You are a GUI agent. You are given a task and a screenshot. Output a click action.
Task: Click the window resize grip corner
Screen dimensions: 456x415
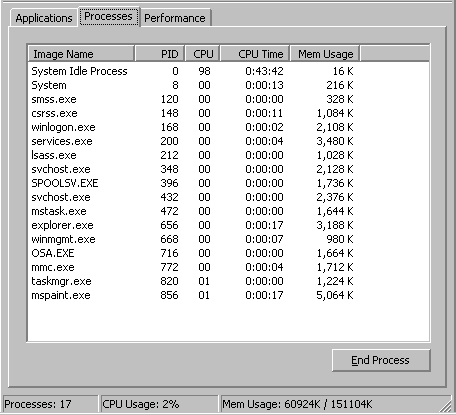[x=445, y=406]
